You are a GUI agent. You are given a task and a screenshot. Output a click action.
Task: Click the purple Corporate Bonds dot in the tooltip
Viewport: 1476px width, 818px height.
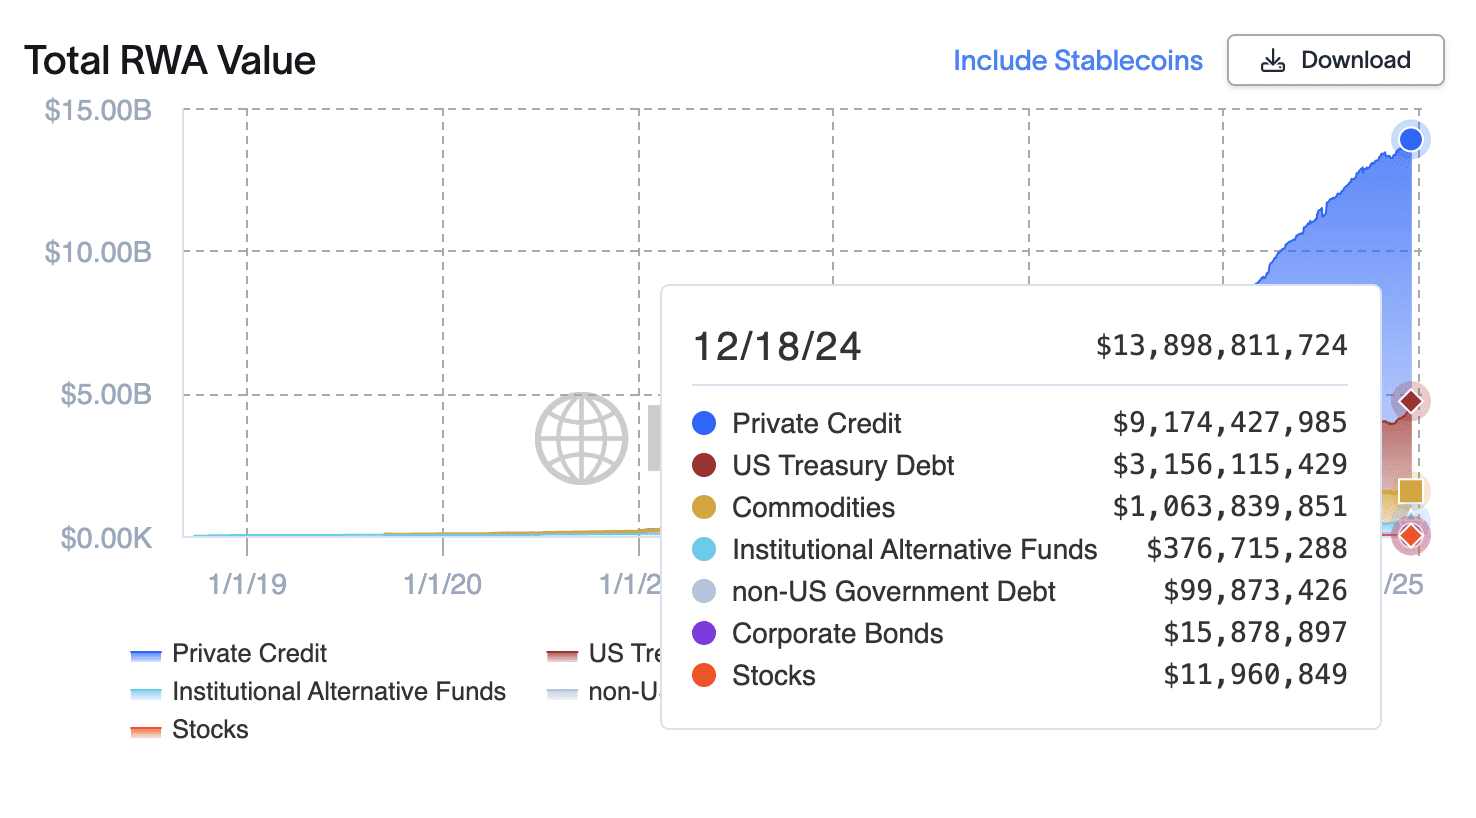(x=705, y=633)
